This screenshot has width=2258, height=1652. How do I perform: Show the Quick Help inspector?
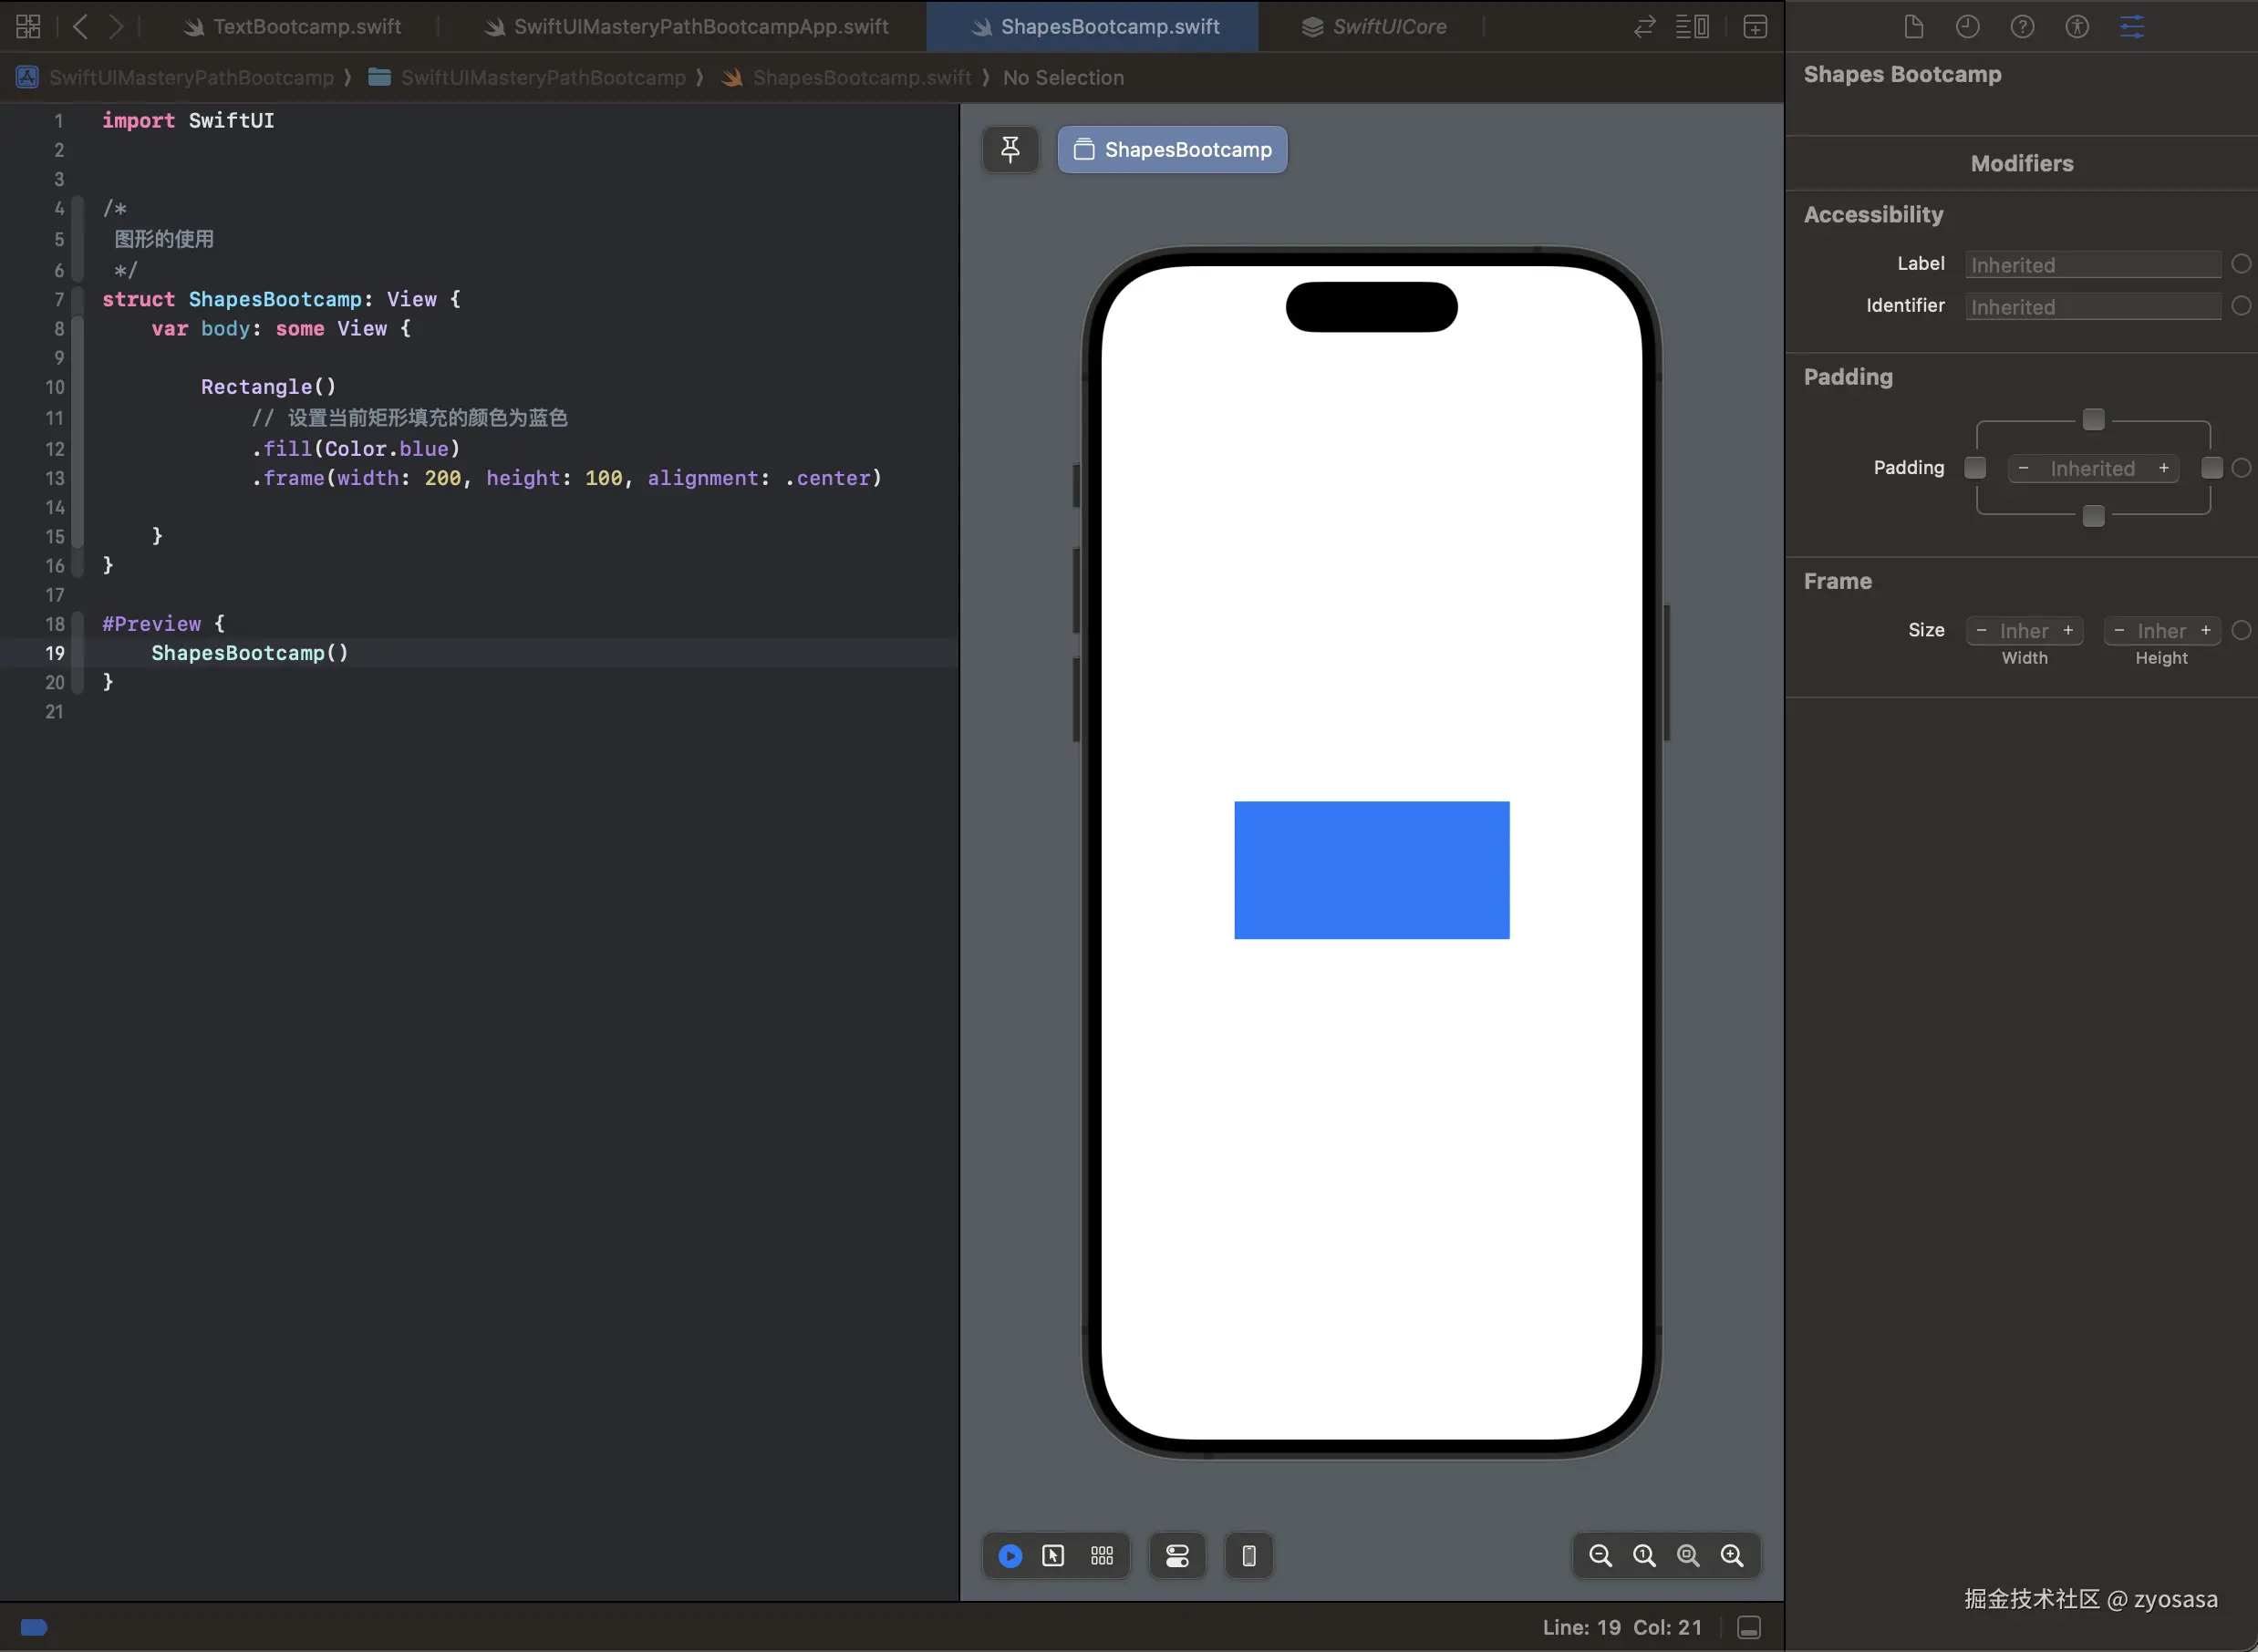[2022, 27]
